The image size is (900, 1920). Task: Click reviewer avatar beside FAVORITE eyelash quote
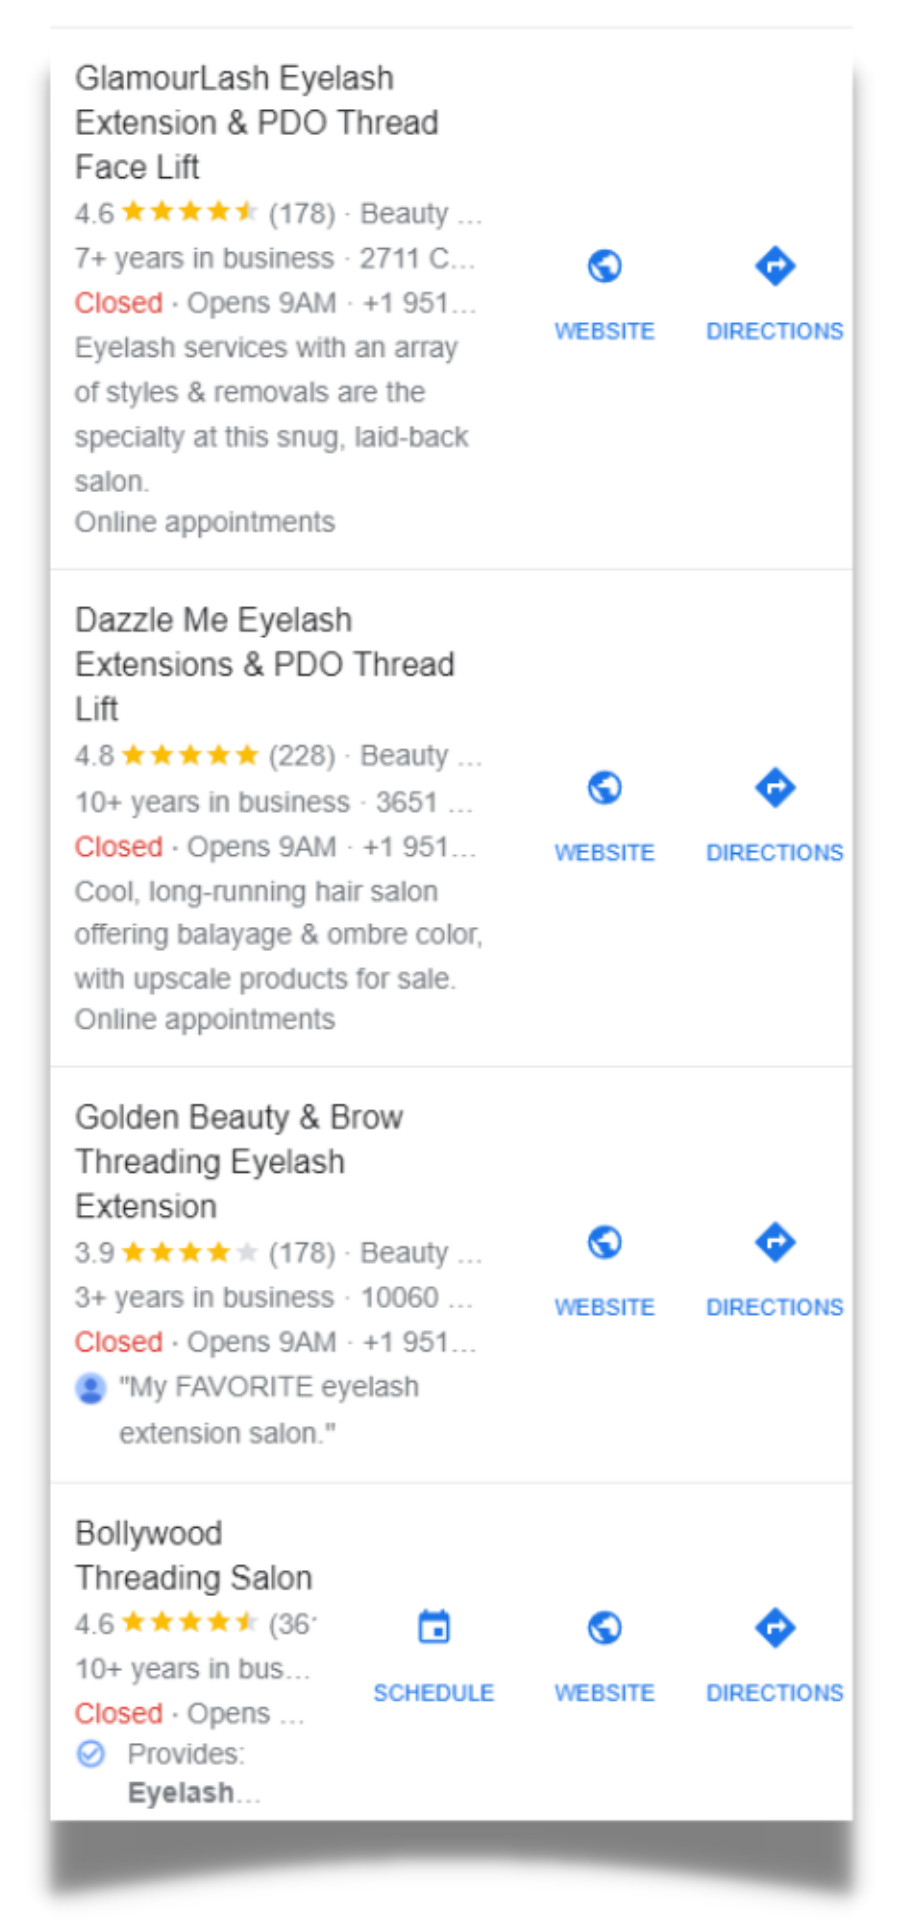point(91,1388)
